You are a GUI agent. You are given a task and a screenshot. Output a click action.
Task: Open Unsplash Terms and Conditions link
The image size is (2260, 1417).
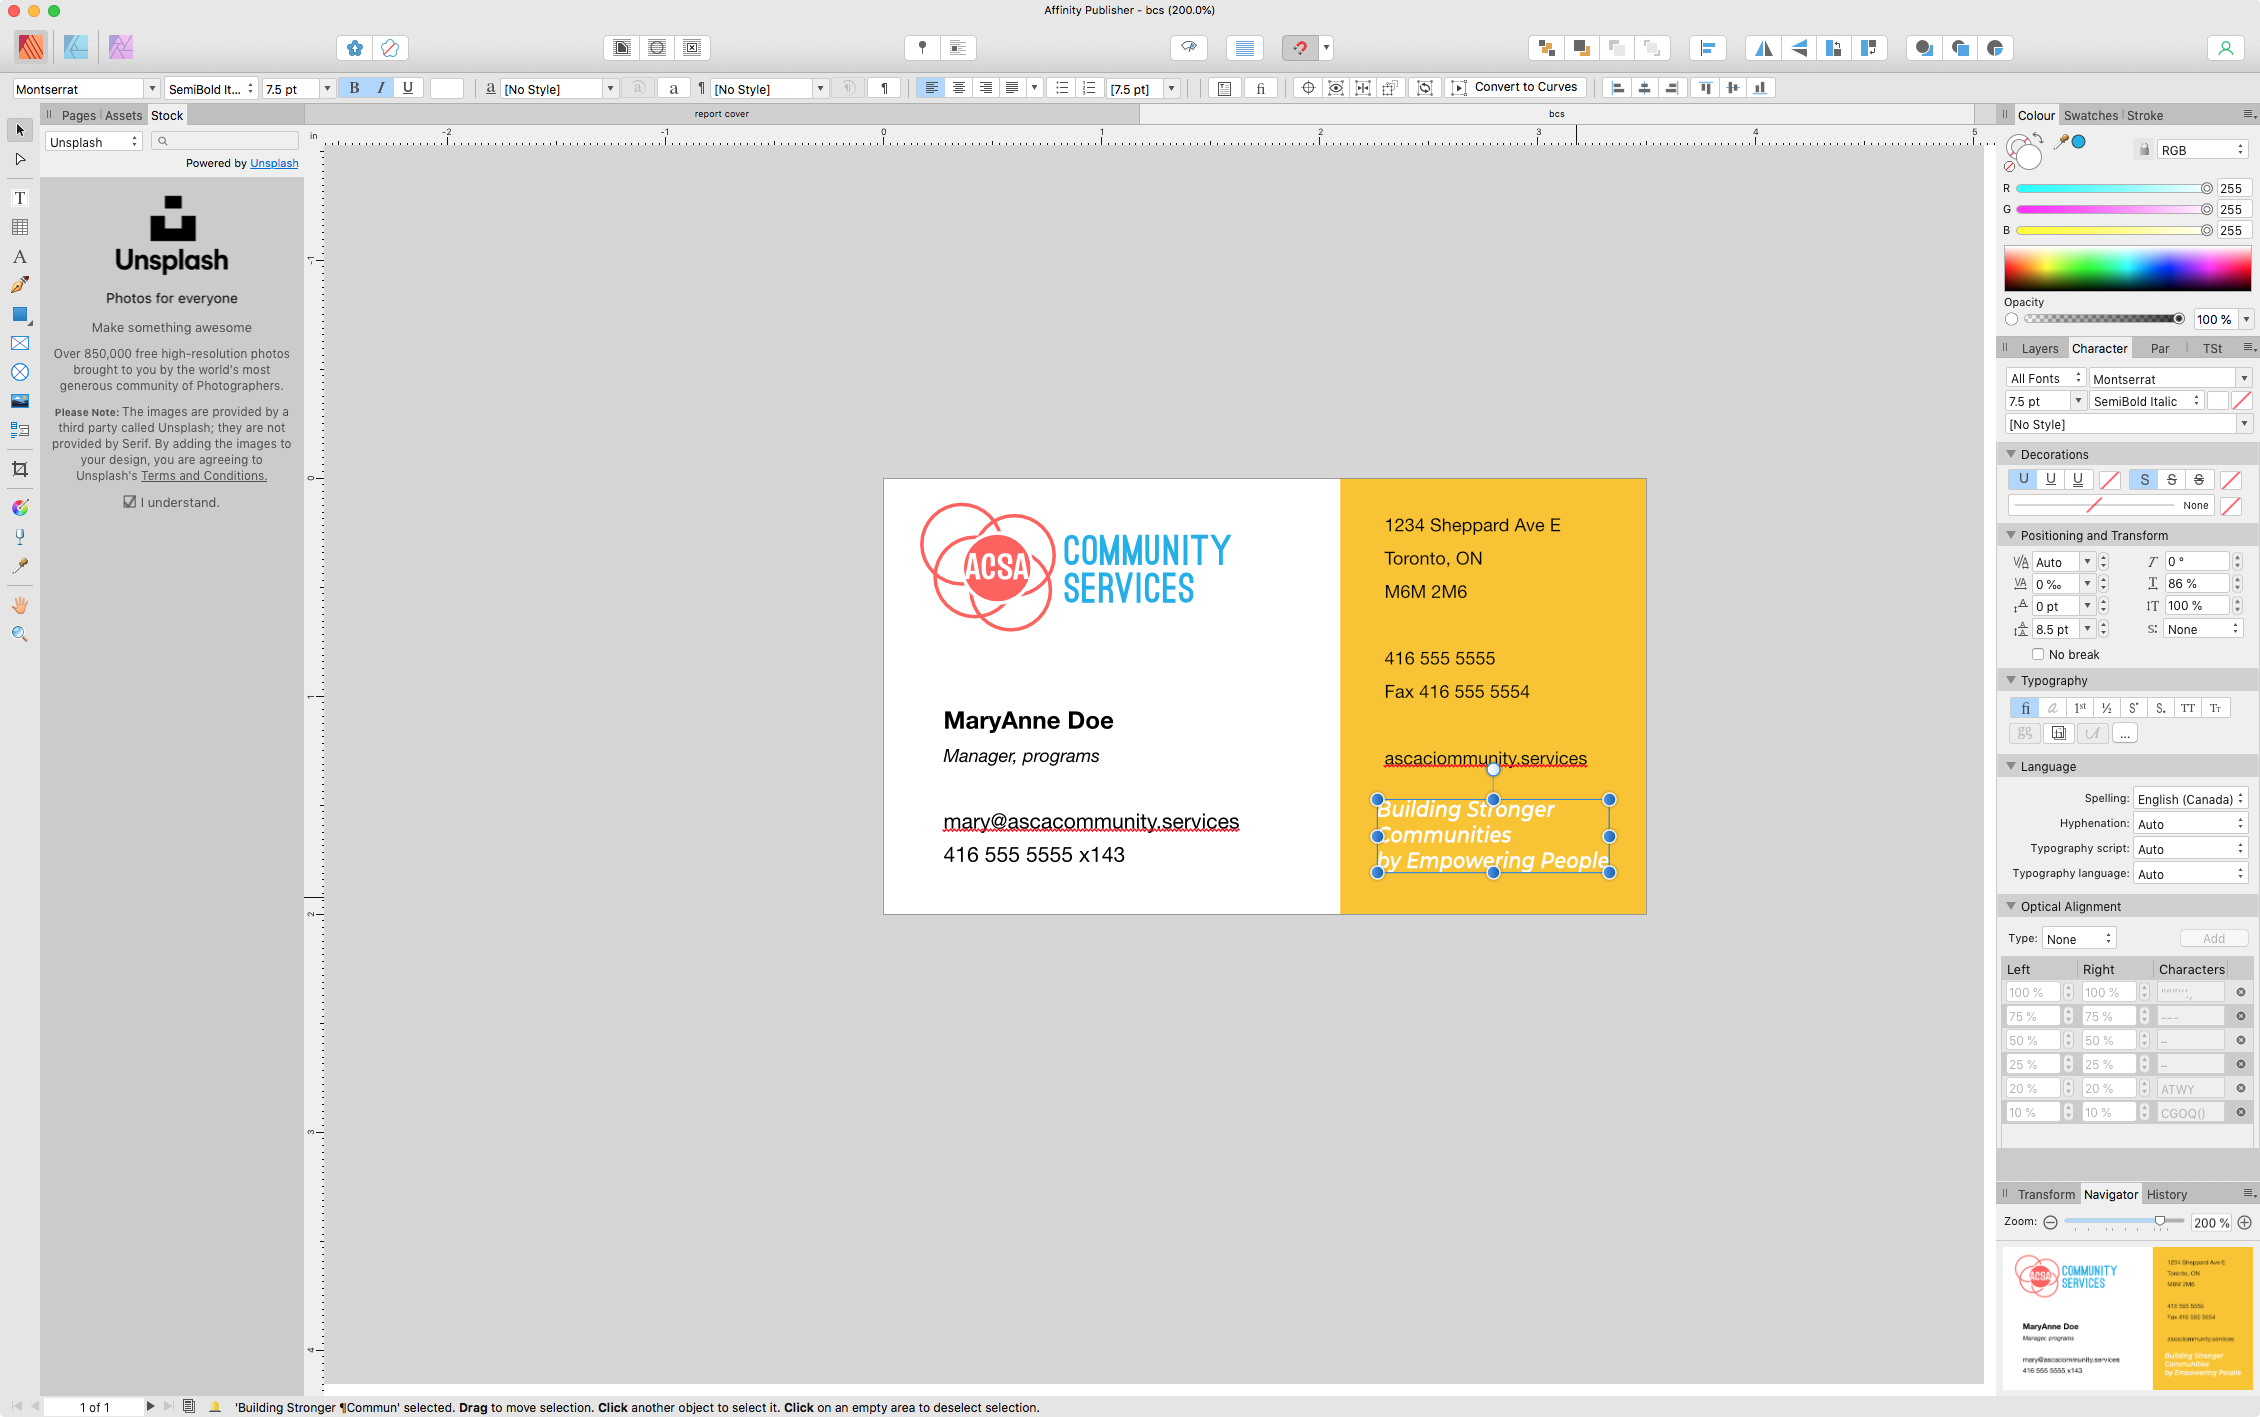[x=204, y=476]
